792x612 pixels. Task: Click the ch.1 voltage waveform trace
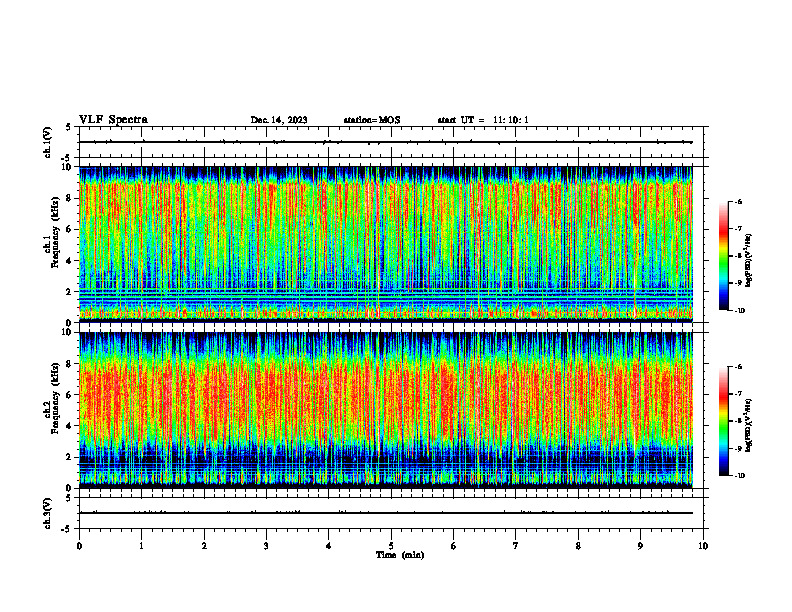pos(386,142)
